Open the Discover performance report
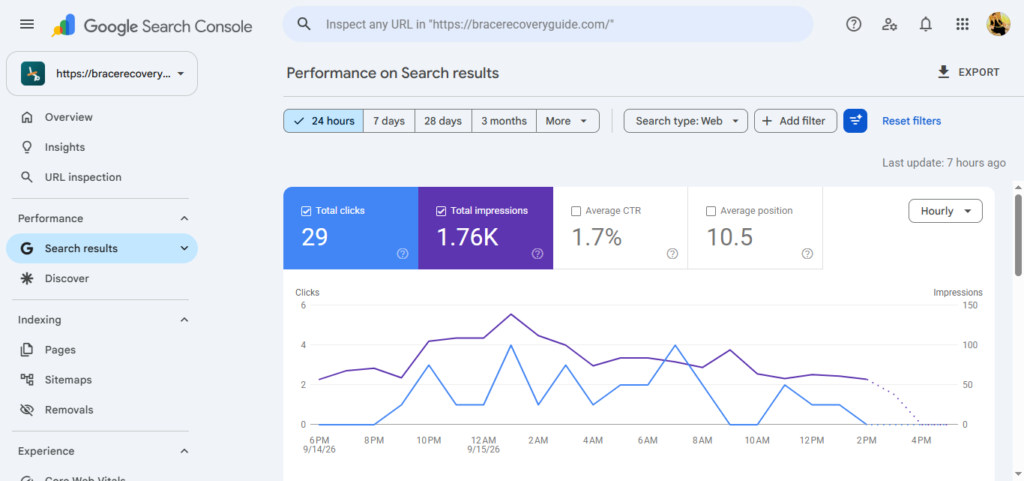 pyautogui.click(x=102, y=279)
